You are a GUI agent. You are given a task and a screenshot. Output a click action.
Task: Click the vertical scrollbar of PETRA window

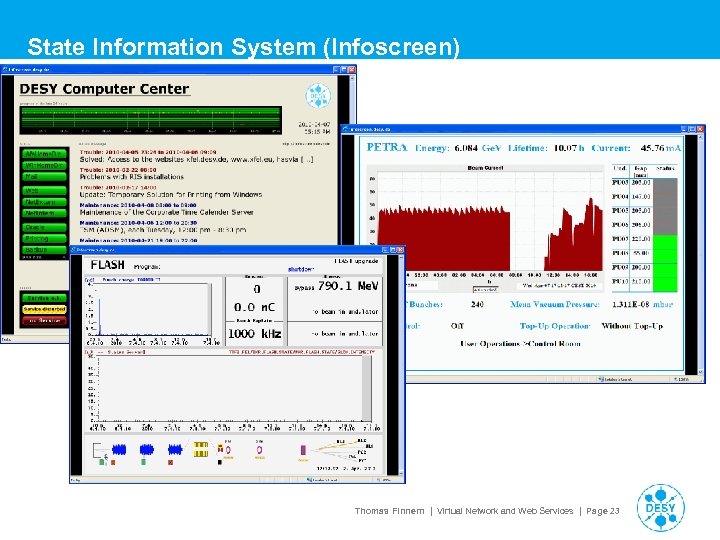point(701,254)
